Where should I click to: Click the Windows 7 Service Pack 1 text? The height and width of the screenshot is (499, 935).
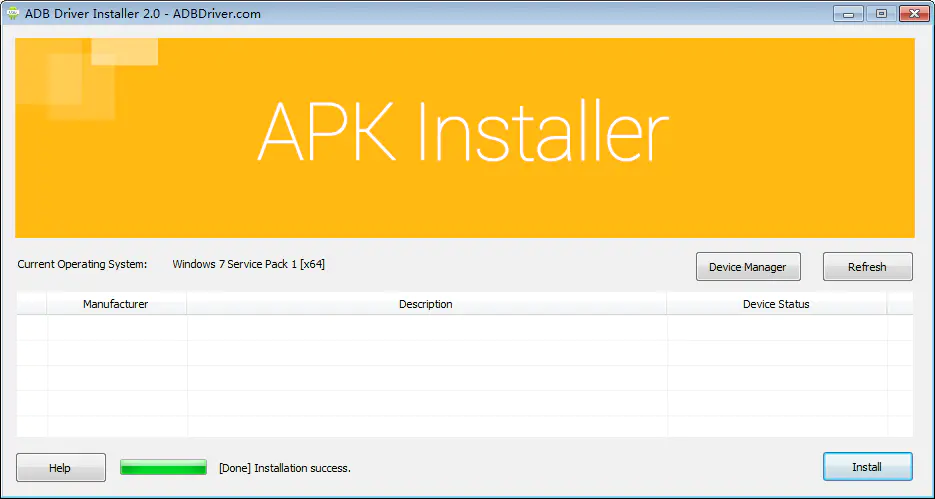pyautogui.click(x=248, y=265)
